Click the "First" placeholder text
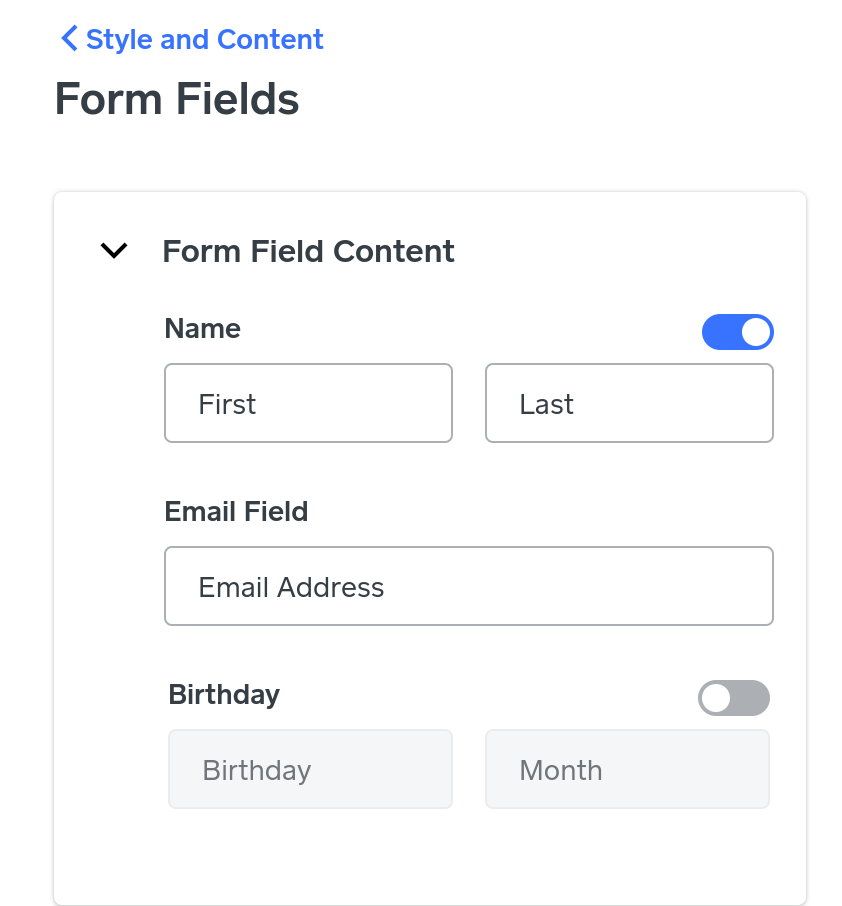 [227, 404]
